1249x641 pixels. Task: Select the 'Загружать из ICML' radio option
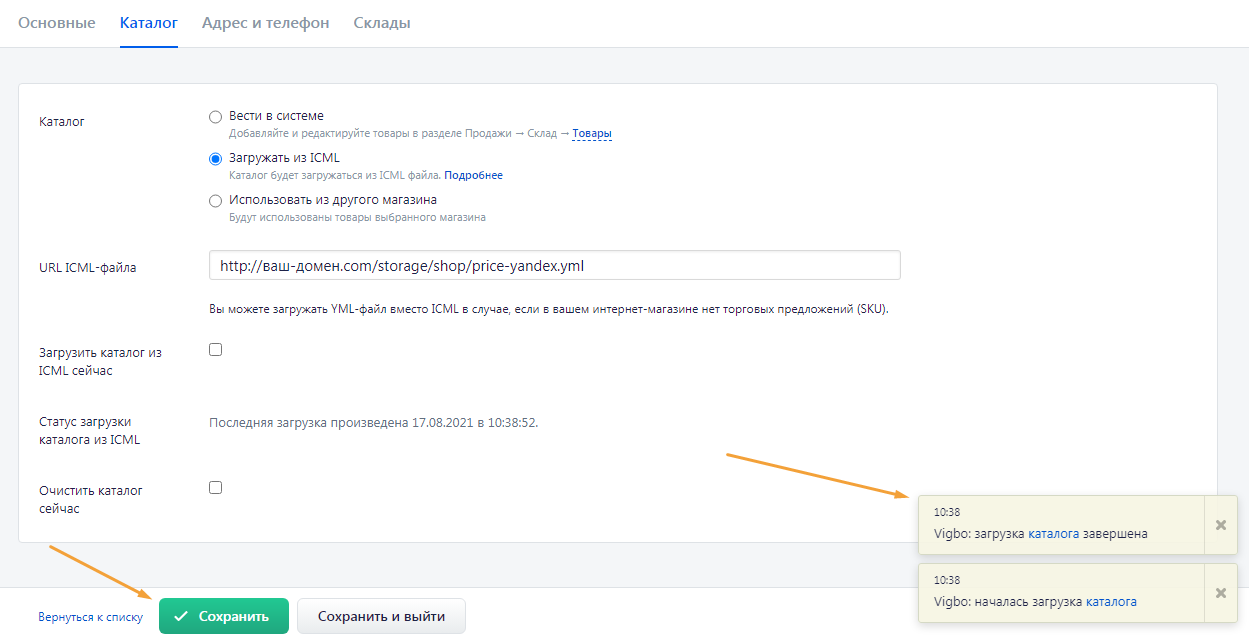[215, 159]
